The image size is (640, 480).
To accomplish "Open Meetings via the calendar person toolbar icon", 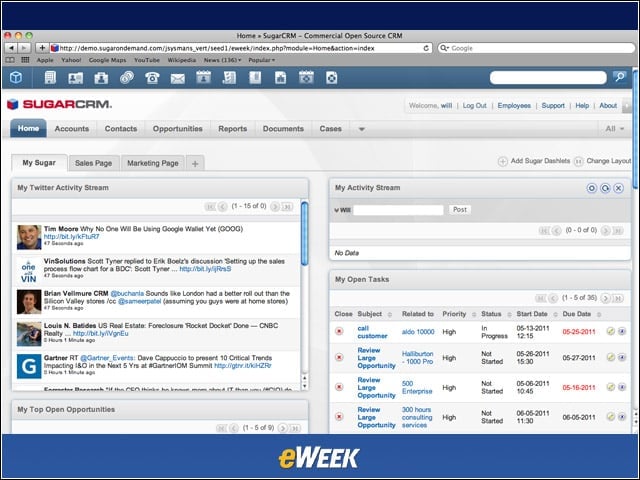I will pos(203,78).
